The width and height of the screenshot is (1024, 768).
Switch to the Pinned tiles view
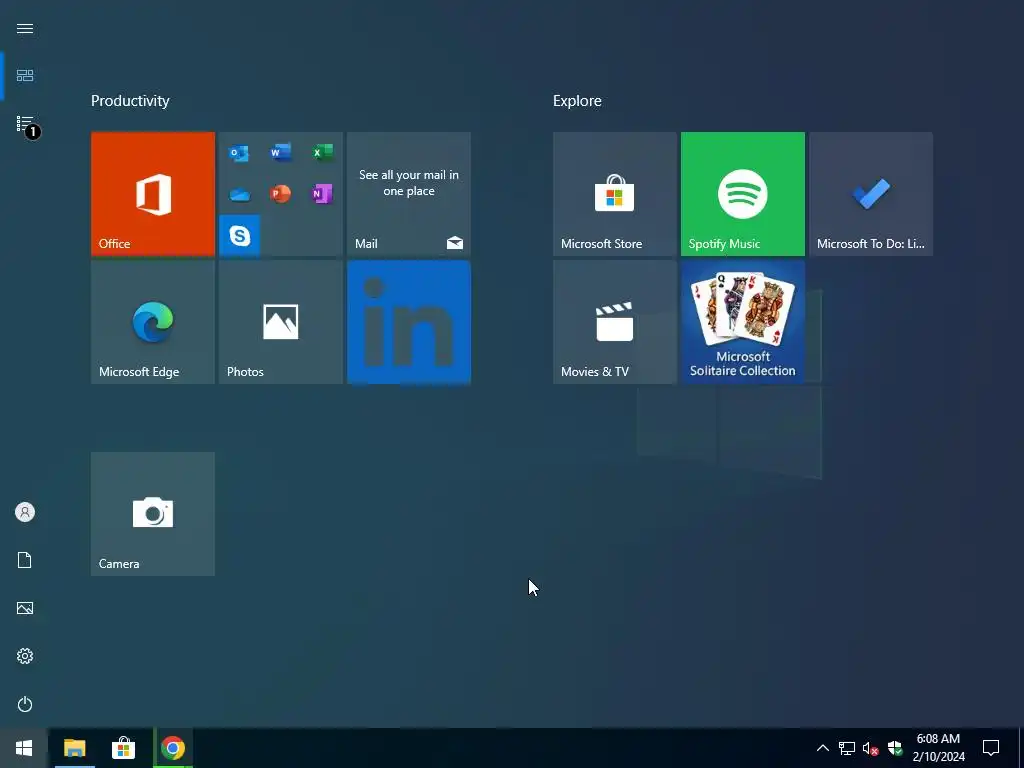click(x=25, y=76)
